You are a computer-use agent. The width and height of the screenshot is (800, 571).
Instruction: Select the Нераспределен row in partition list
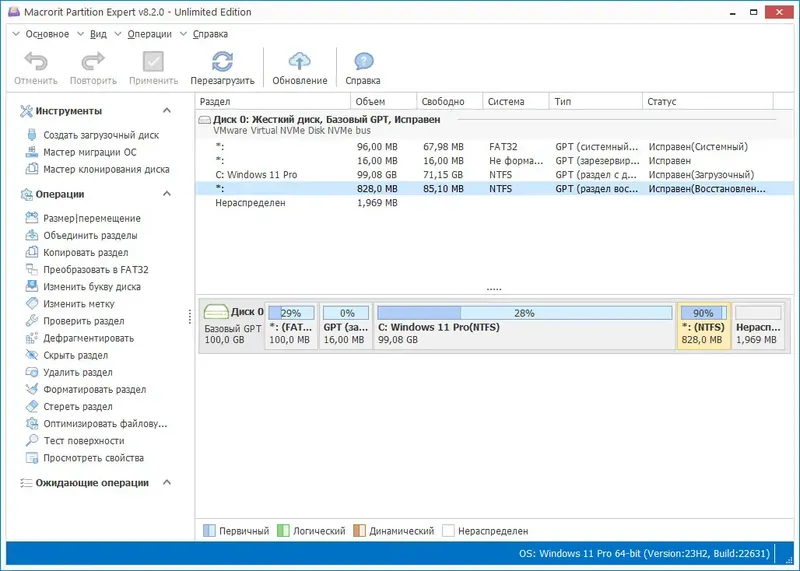point(494,203)
